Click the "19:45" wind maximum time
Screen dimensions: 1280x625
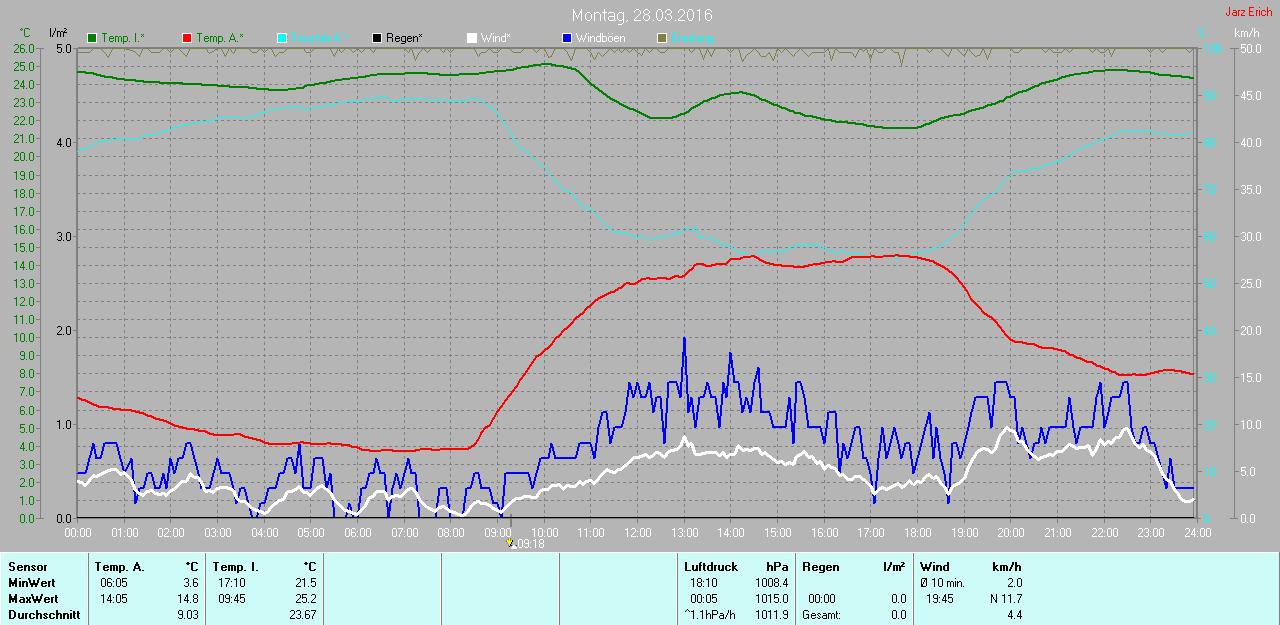(941, 599)
